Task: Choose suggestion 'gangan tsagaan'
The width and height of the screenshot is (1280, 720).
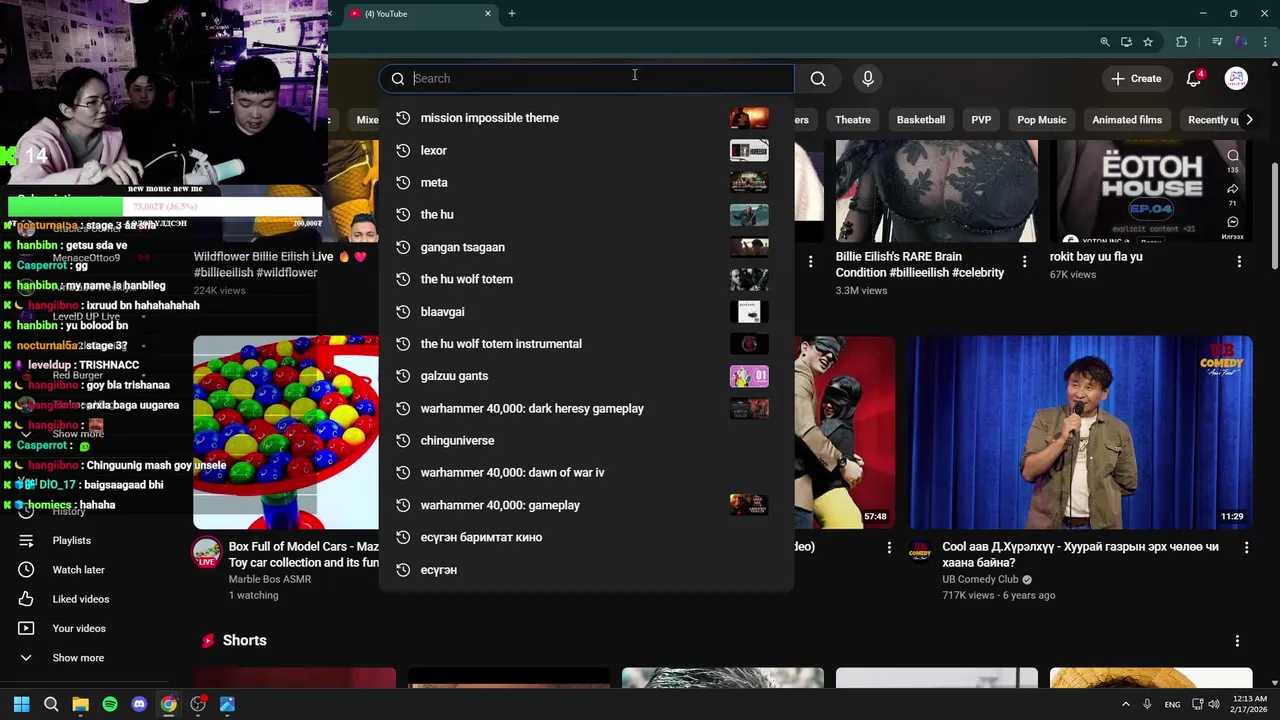Action: coord(586,247)
